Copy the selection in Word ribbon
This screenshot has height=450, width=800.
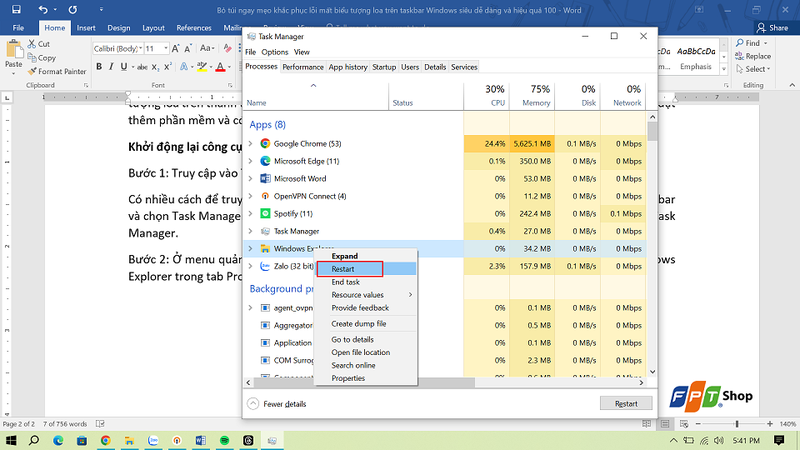pyautogui.click(x=42, y=58)
